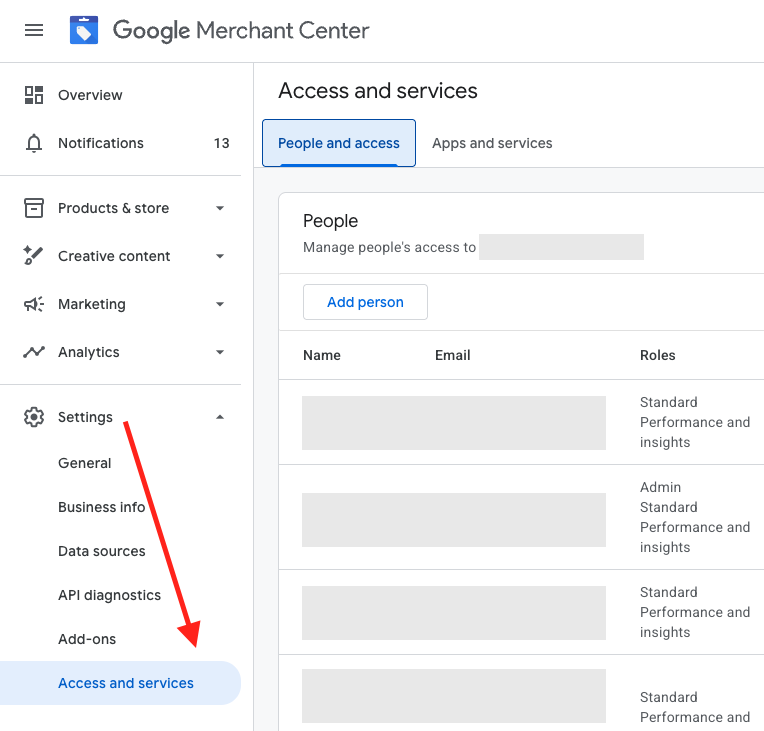Open API diagnostics settings
764x731 pixels.
point(109,595)
